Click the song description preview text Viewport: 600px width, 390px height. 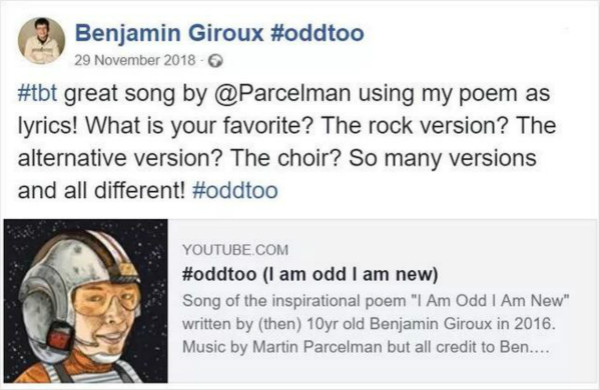pos(376,324)
